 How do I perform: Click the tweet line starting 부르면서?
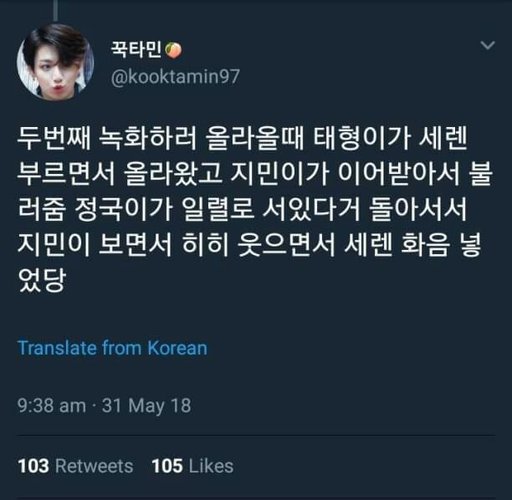[255, 174]
